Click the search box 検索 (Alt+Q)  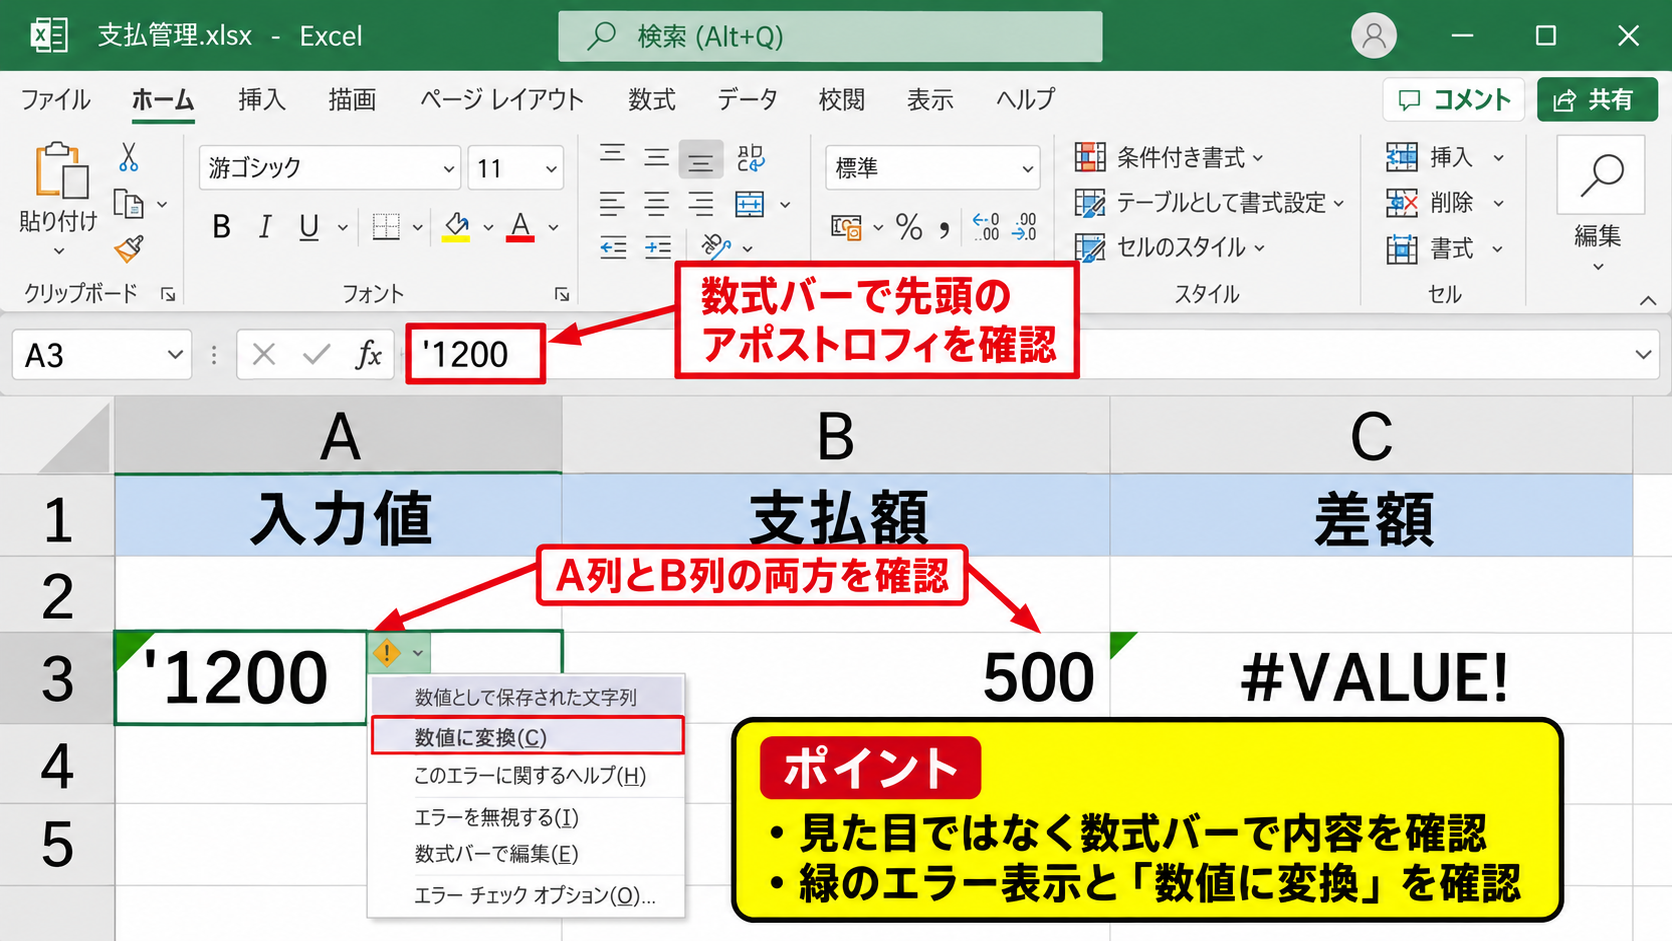tap(830, 37)
